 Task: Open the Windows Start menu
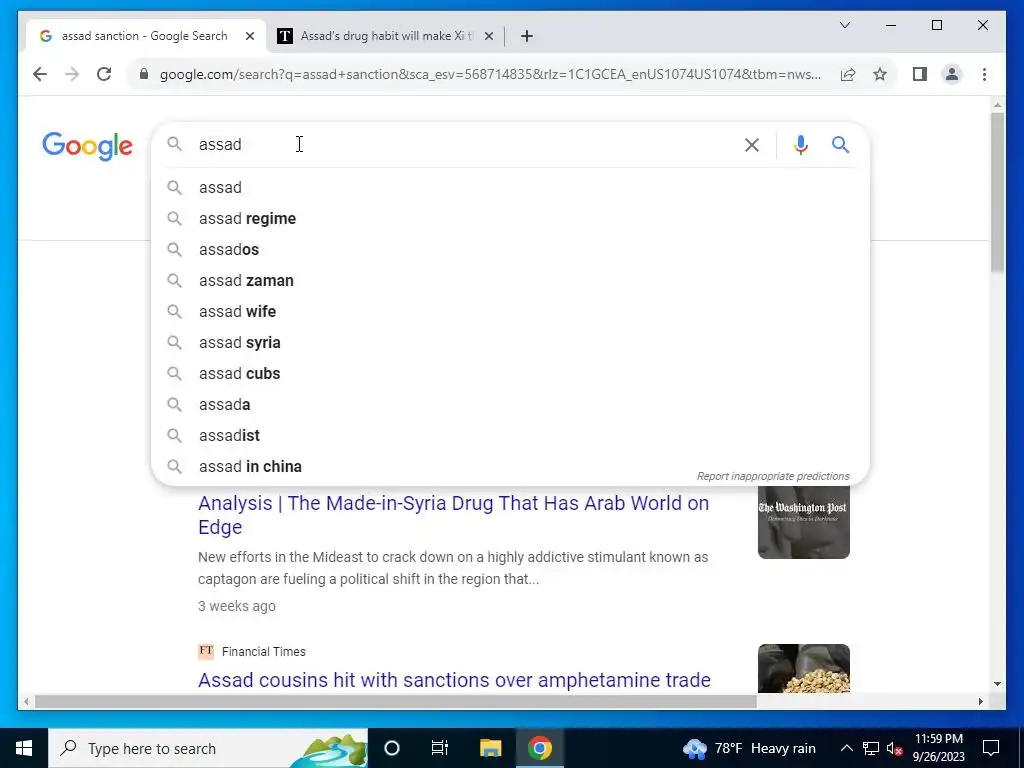[24, 748]
